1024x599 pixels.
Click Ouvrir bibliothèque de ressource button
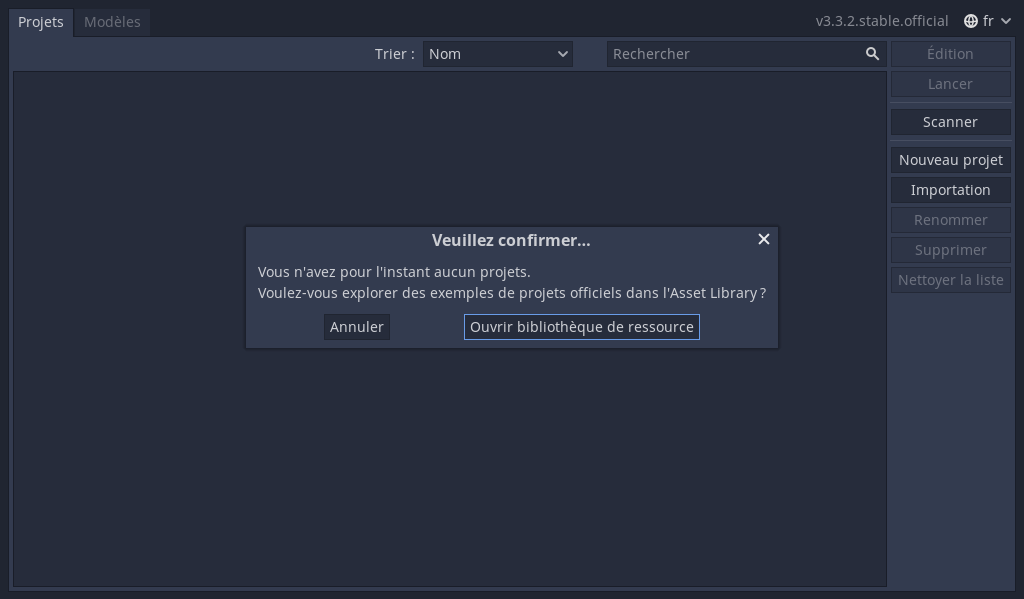(x=581, y=327)
